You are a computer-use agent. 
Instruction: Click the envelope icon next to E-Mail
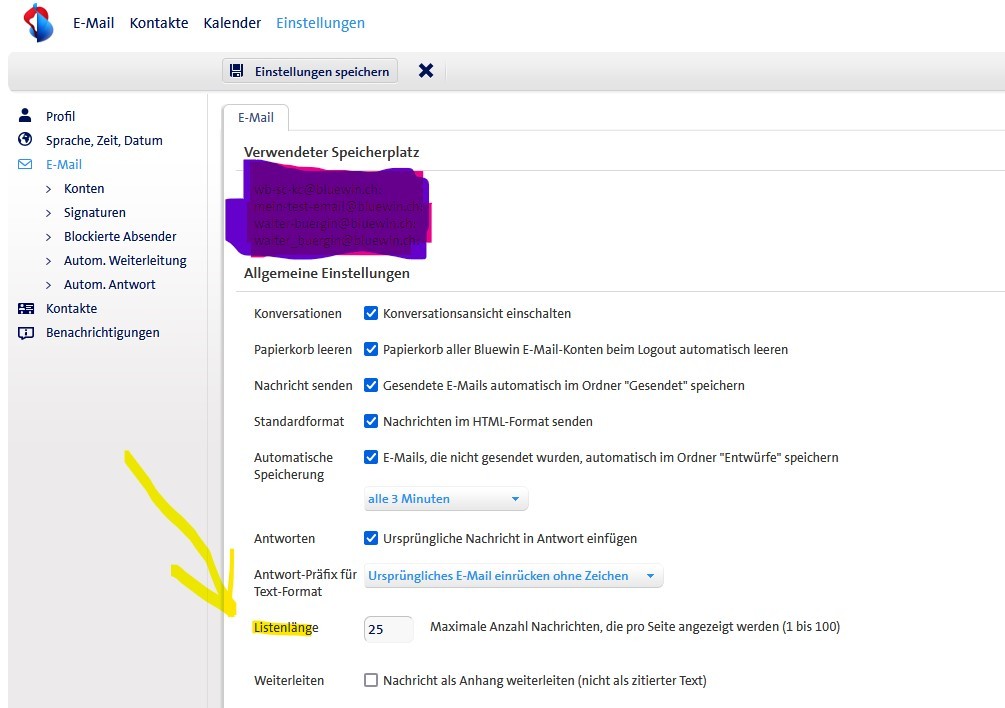tap(26, 164)
